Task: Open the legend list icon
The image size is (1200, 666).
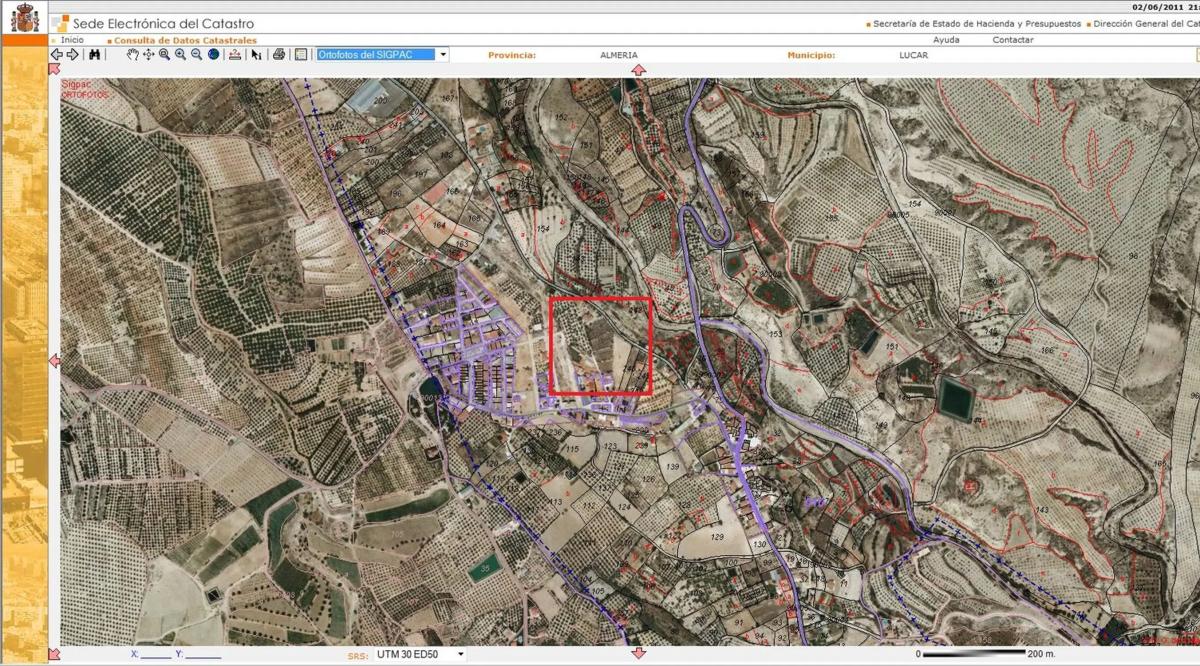Action: tap(300, 55)
